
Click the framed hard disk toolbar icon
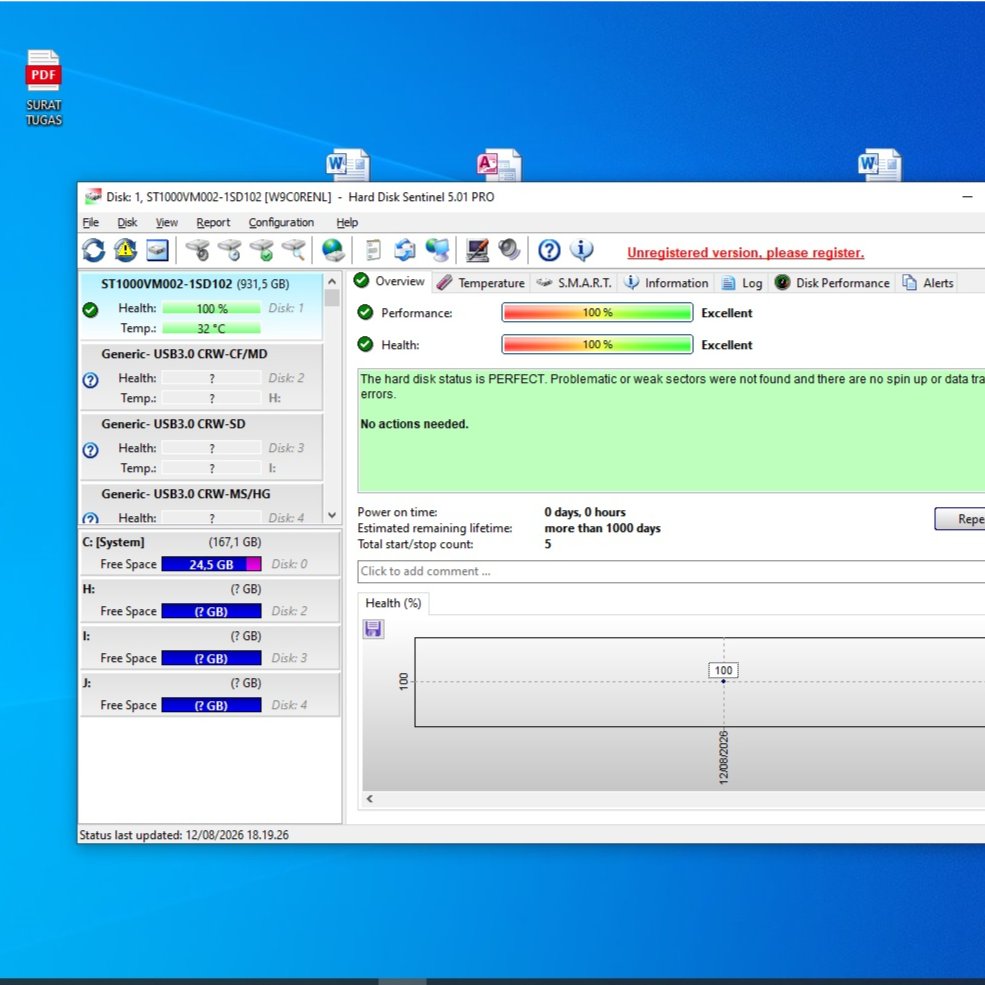[x=157, y=251]
